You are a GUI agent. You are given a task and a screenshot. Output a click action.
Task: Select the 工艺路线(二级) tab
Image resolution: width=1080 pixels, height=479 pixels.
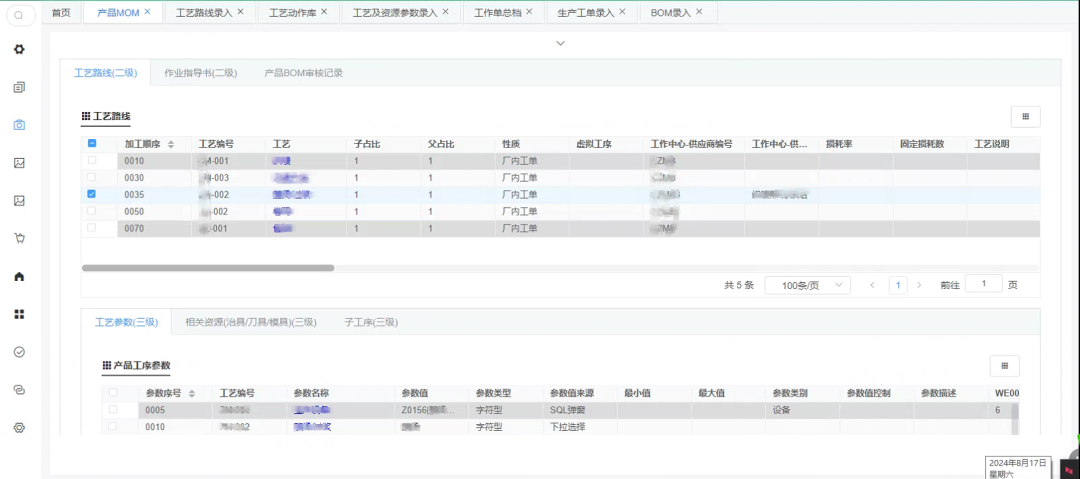click(x=106, y=73)
